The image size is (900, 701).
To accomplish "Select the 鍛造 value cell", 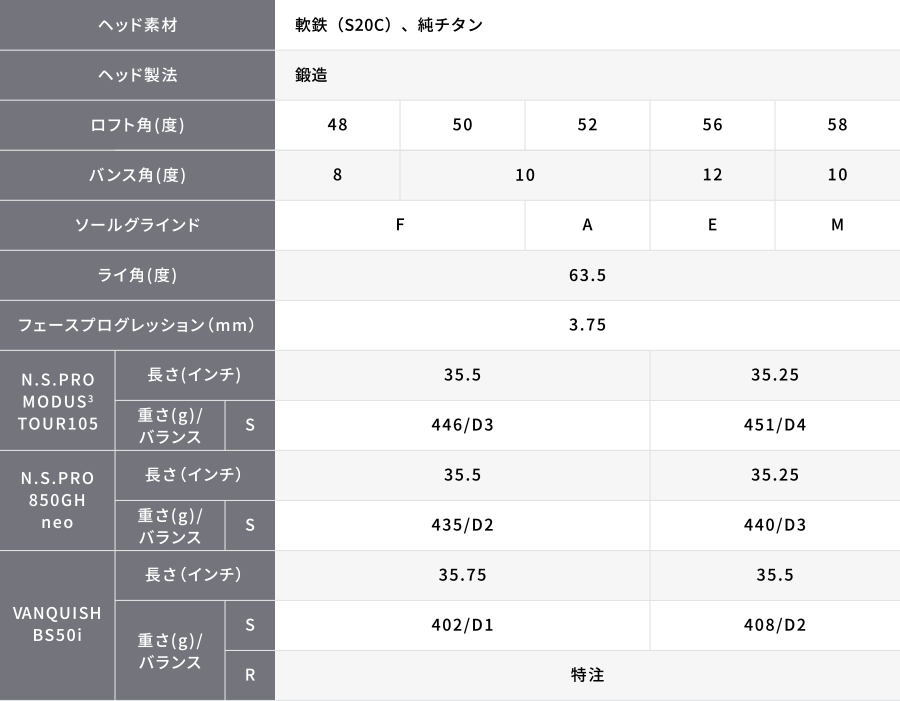I will pos(587,75).
